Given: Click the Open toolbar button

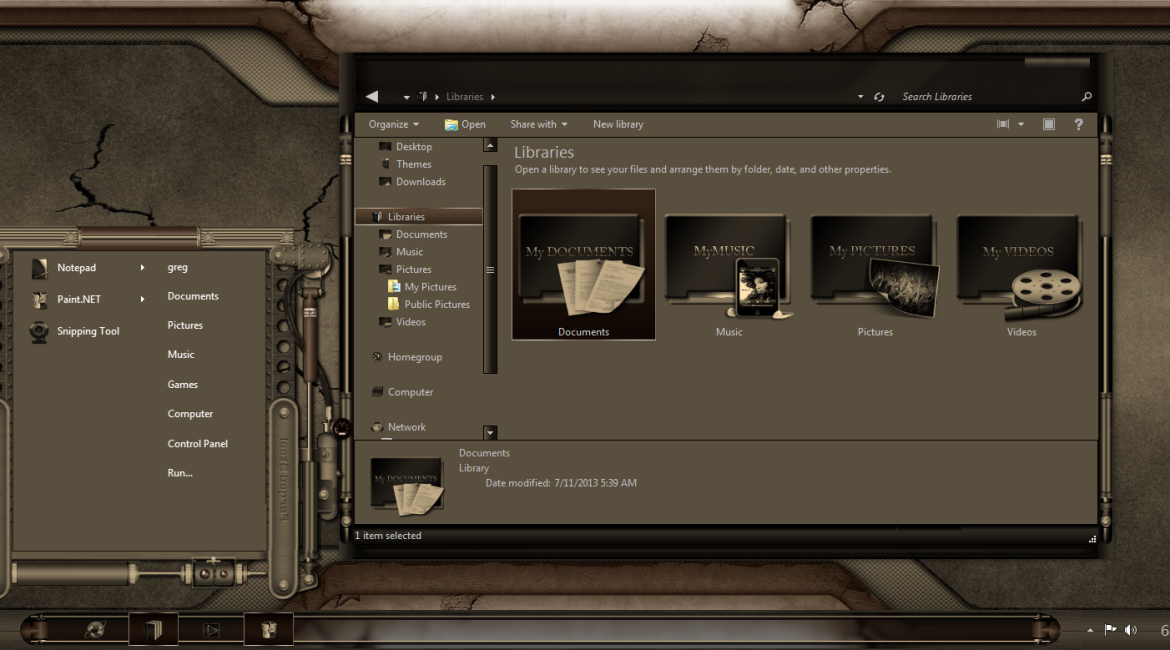Looking at the screenshot, I should click(x=465, y=124).
